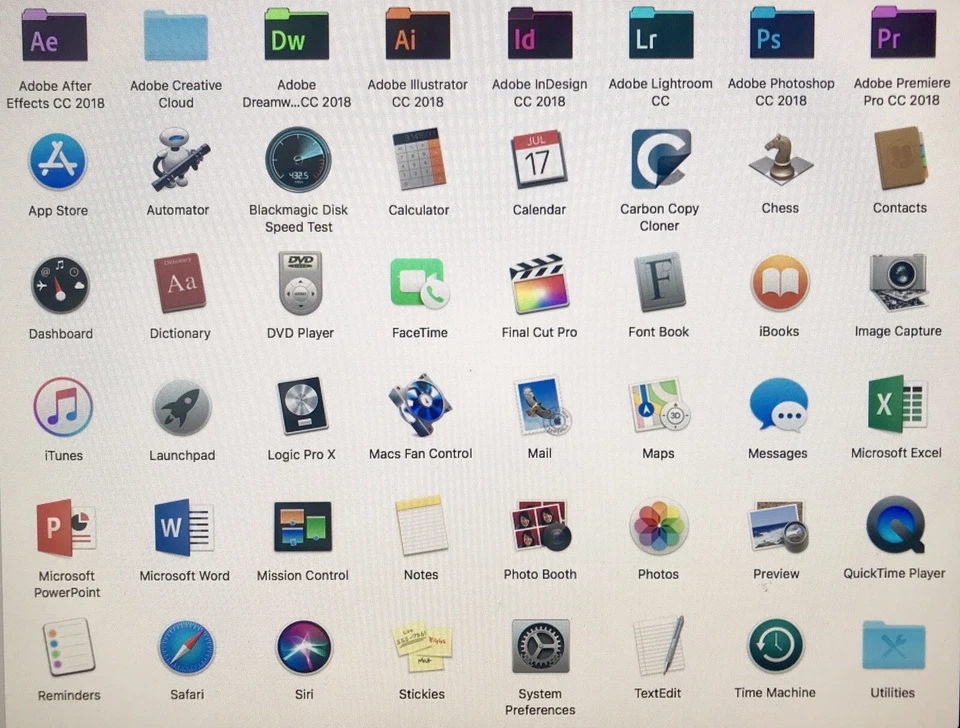Click the Reminders list icon
The width and height of the screenshot is (960, 728).
click(69, 647)
